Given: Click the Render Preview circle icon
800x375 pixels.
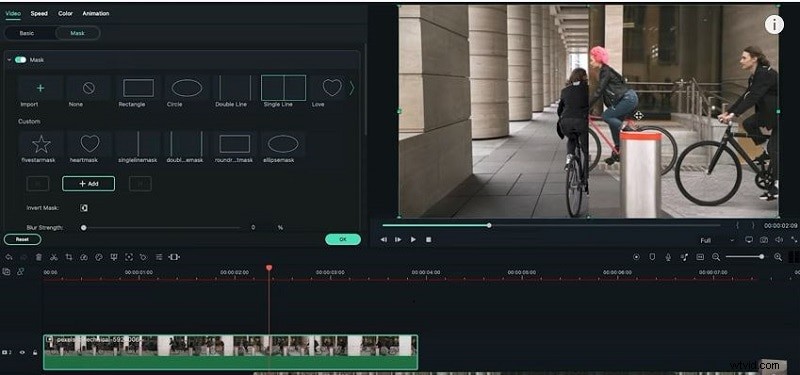Looking at the screenshot, I should tap(636, 257).
